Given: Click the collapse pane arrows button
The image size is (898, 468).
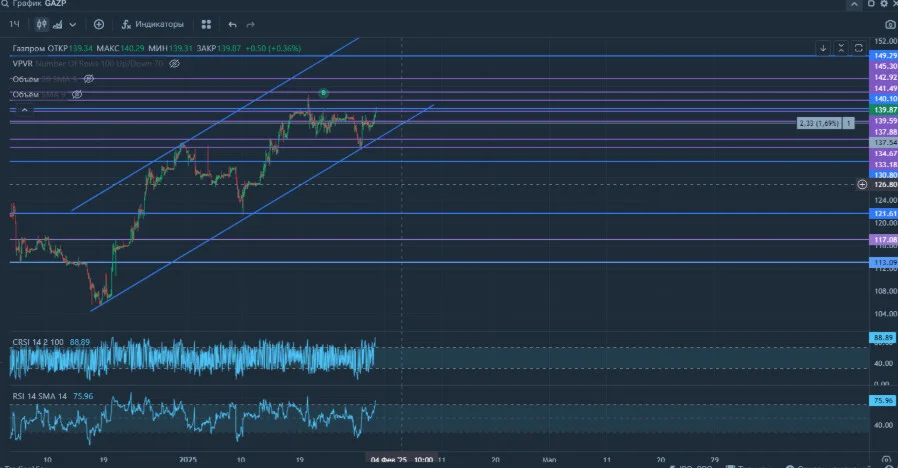Looking at the screenshot, I should [x=841, y=48].
